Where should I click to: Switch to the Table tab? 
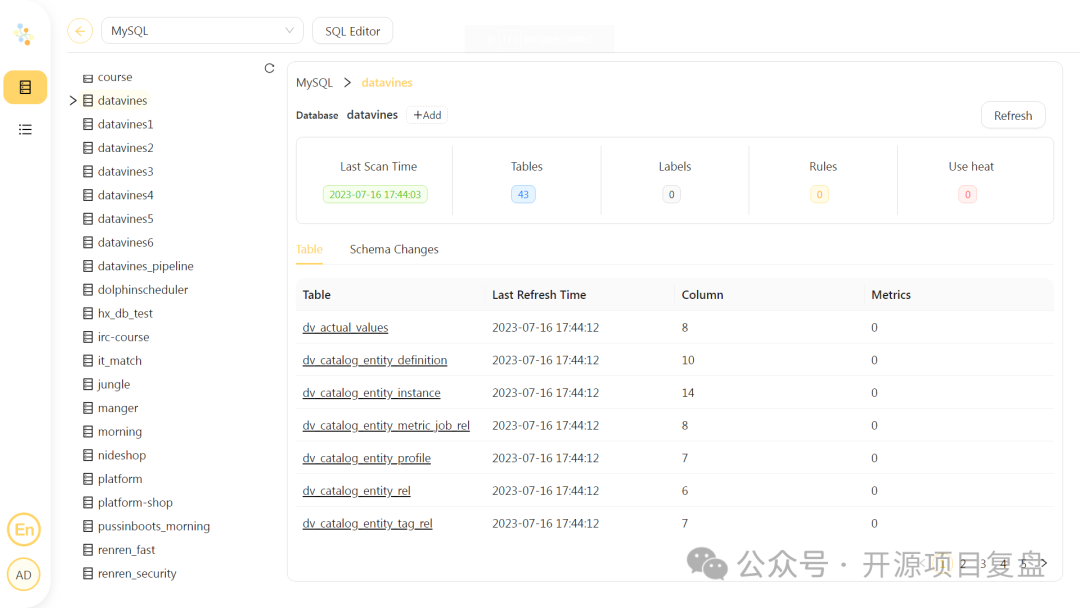[309, 249]
